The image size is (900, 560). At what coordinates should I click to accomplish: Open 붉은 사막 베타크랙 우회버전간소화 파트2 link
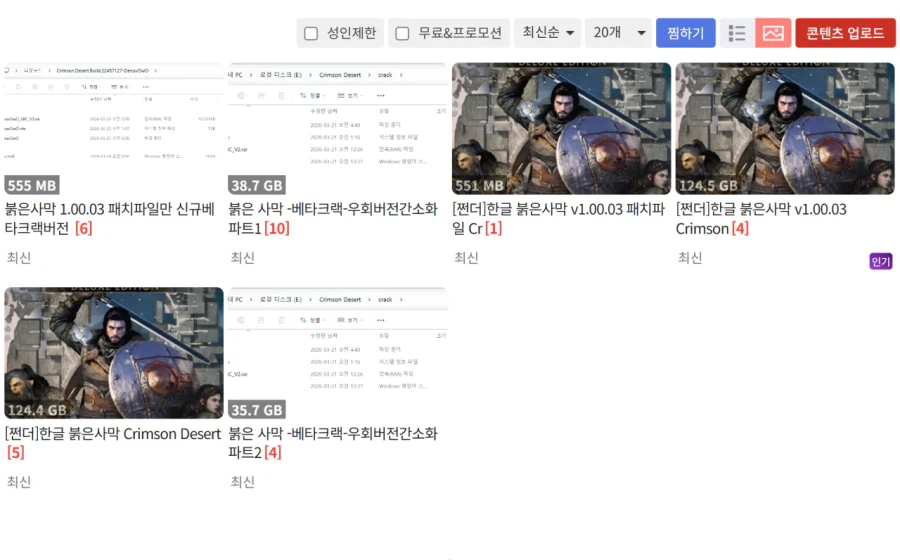pos(333,443)
